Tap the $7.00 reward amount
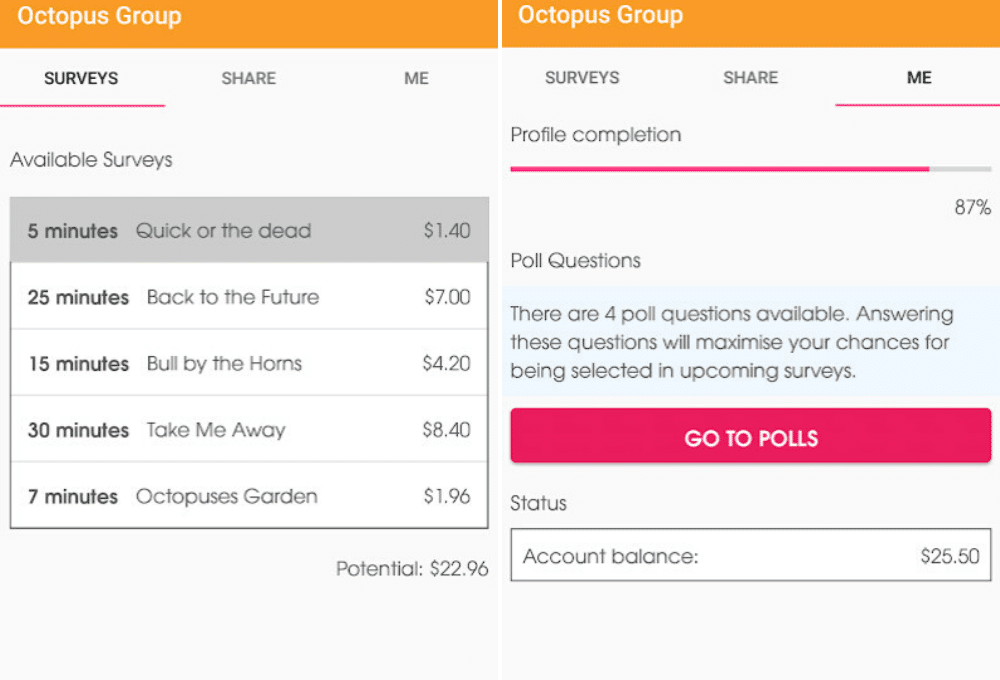The image size is (1000, 680). (447, 297)
